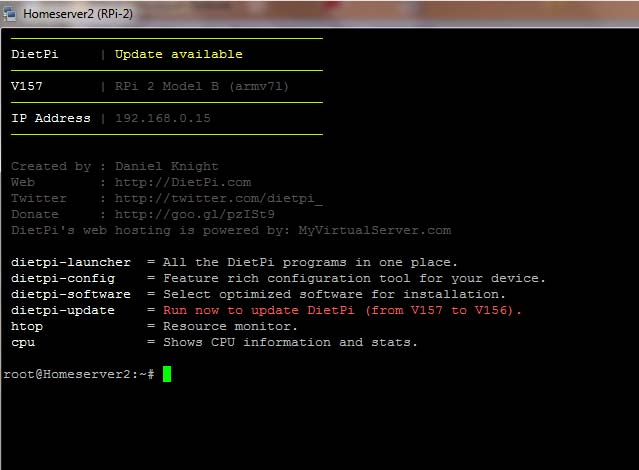
Task: Click 'Shows CPU information and stats.' text
Action: click(290, 342)
